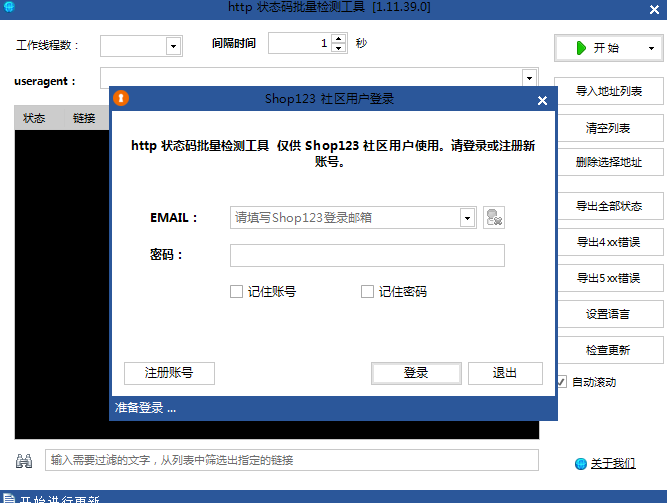Click the orange keyhole icon in login dialog
Image resolution: width=667 pixels, height=503 pixels.
121,98
